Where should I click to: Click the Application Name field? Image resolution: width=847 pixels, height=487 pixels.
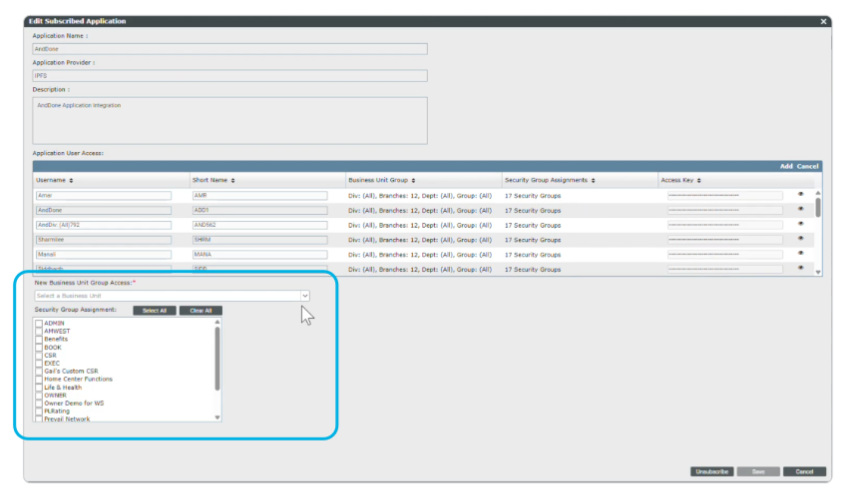coord(230,49)
